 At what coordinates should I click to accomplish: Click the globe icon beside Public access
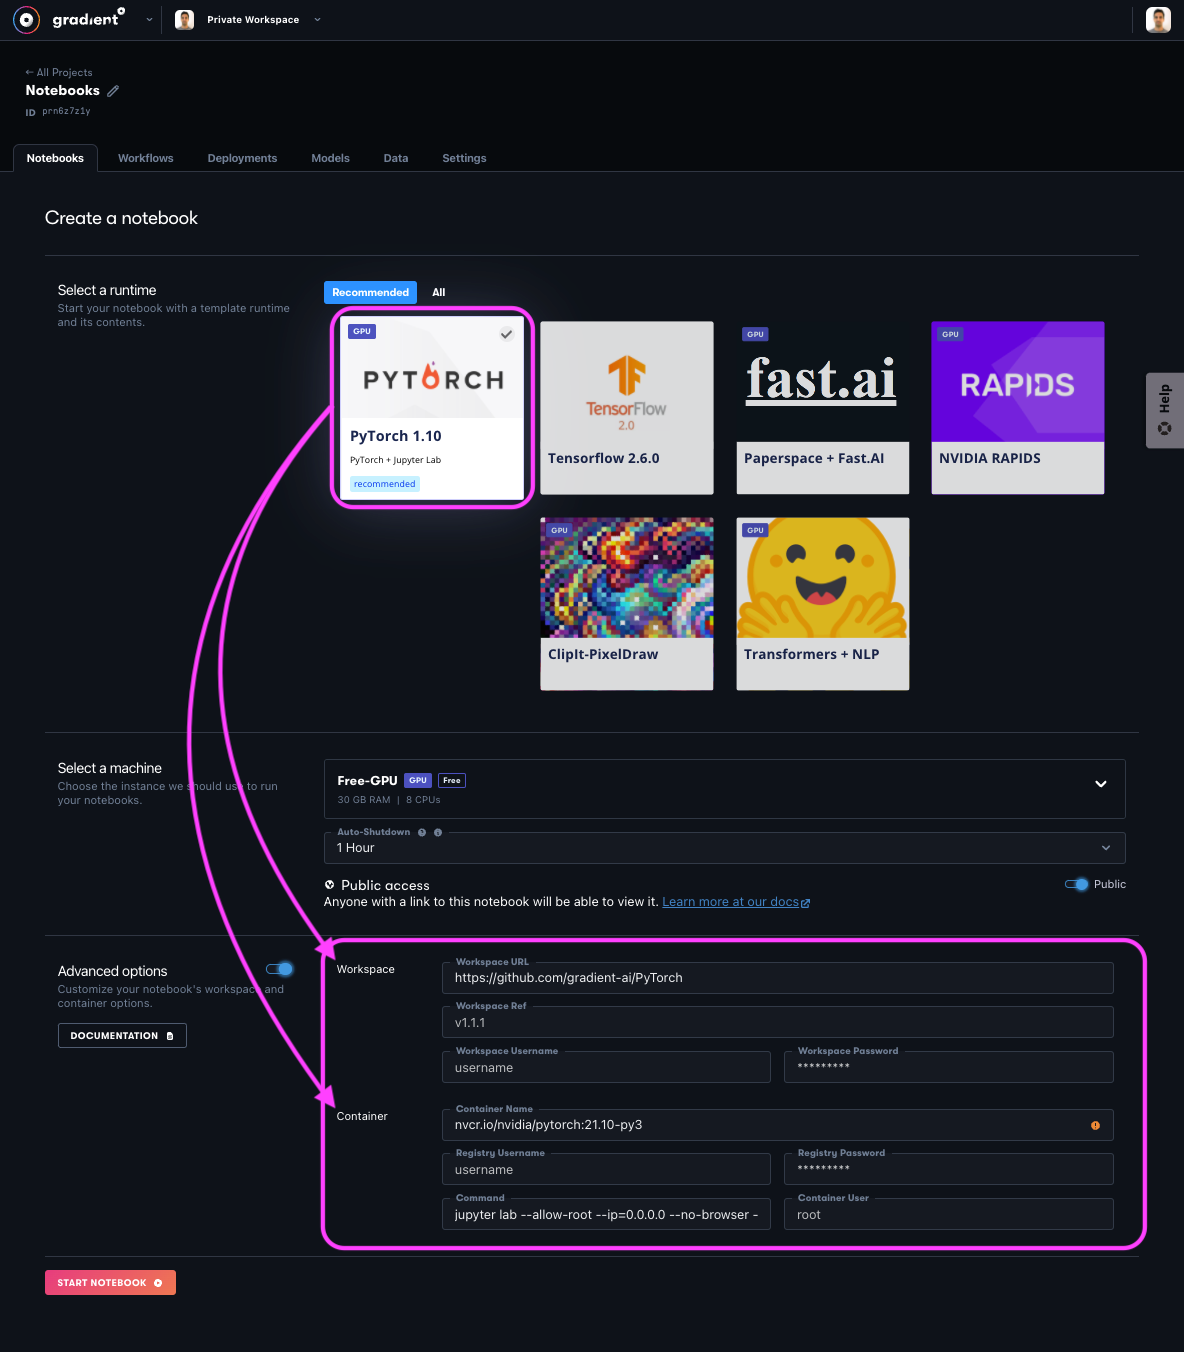330,885
